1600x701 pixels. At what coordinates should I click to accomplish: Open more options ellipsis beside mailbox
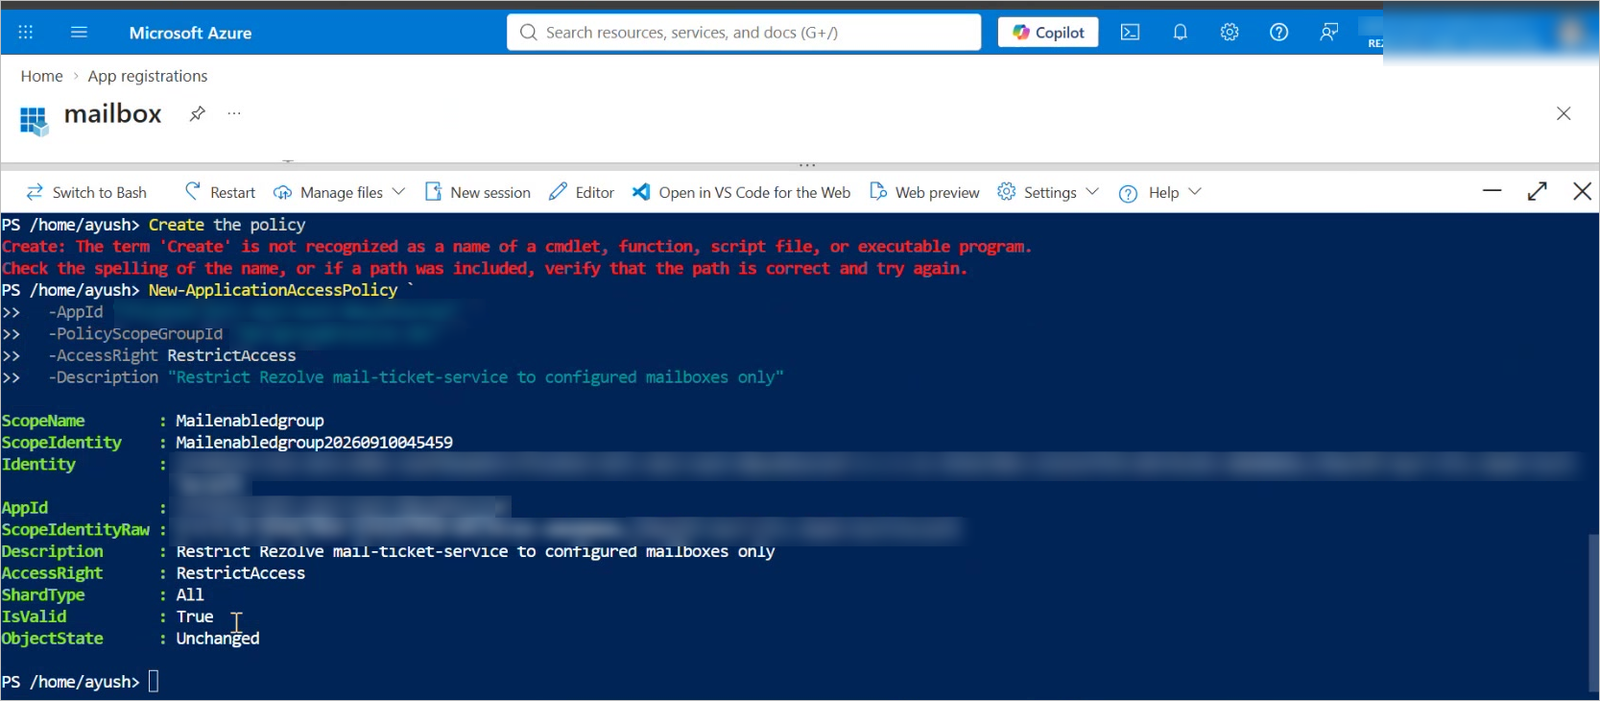pyautogui.click(x=234, y=113)
